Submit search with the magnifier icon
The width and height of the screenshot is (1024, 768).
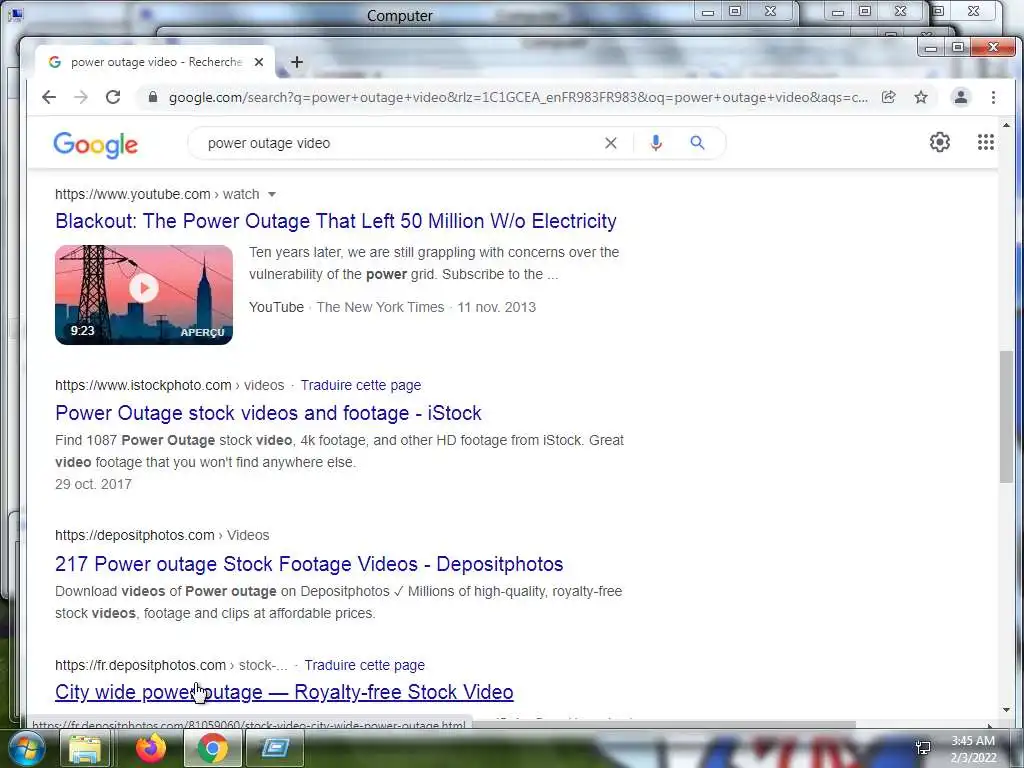697,143
